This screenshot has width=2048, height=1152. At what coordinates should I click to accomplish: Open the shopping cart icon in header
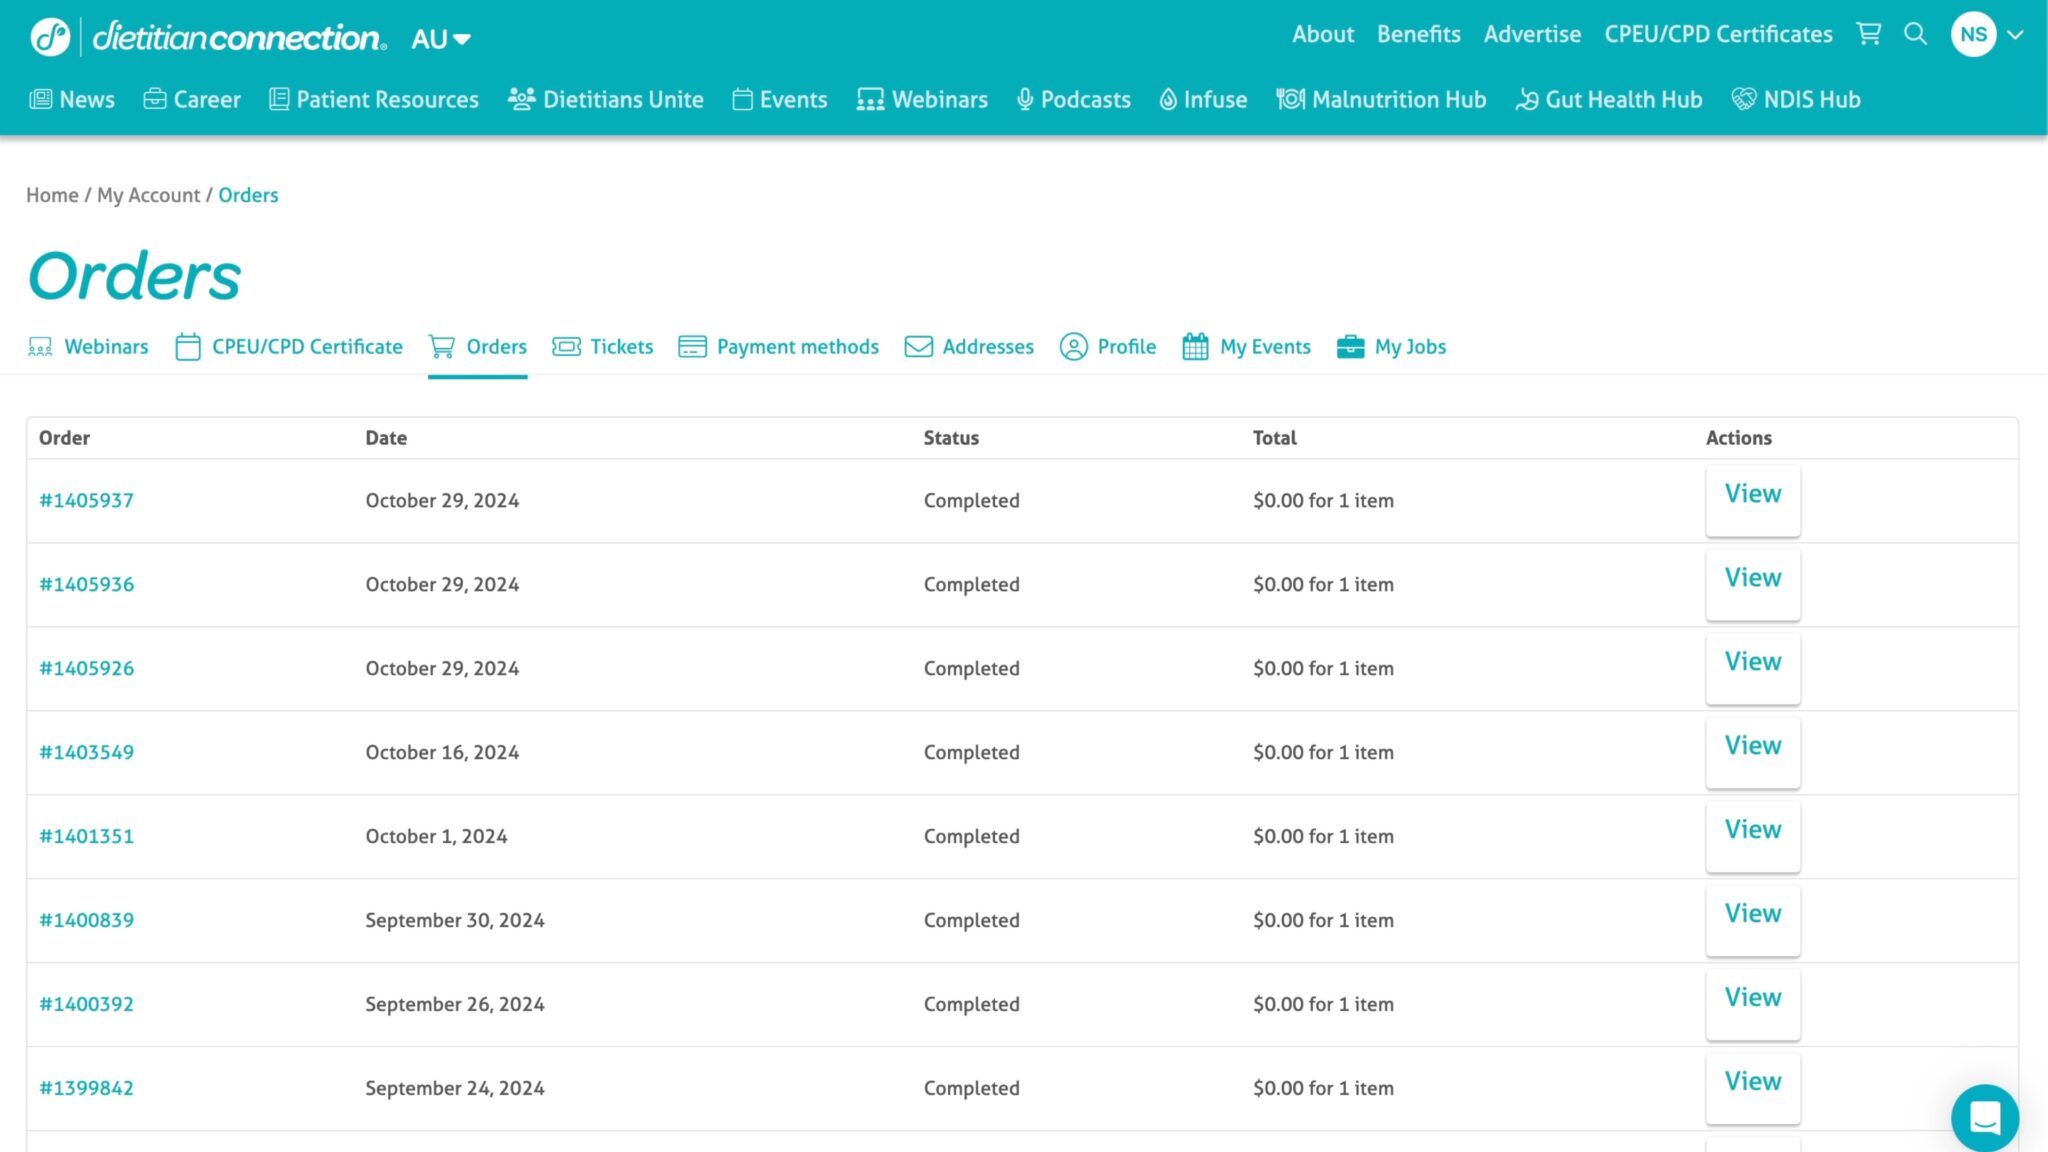[x=1868, y=34]
